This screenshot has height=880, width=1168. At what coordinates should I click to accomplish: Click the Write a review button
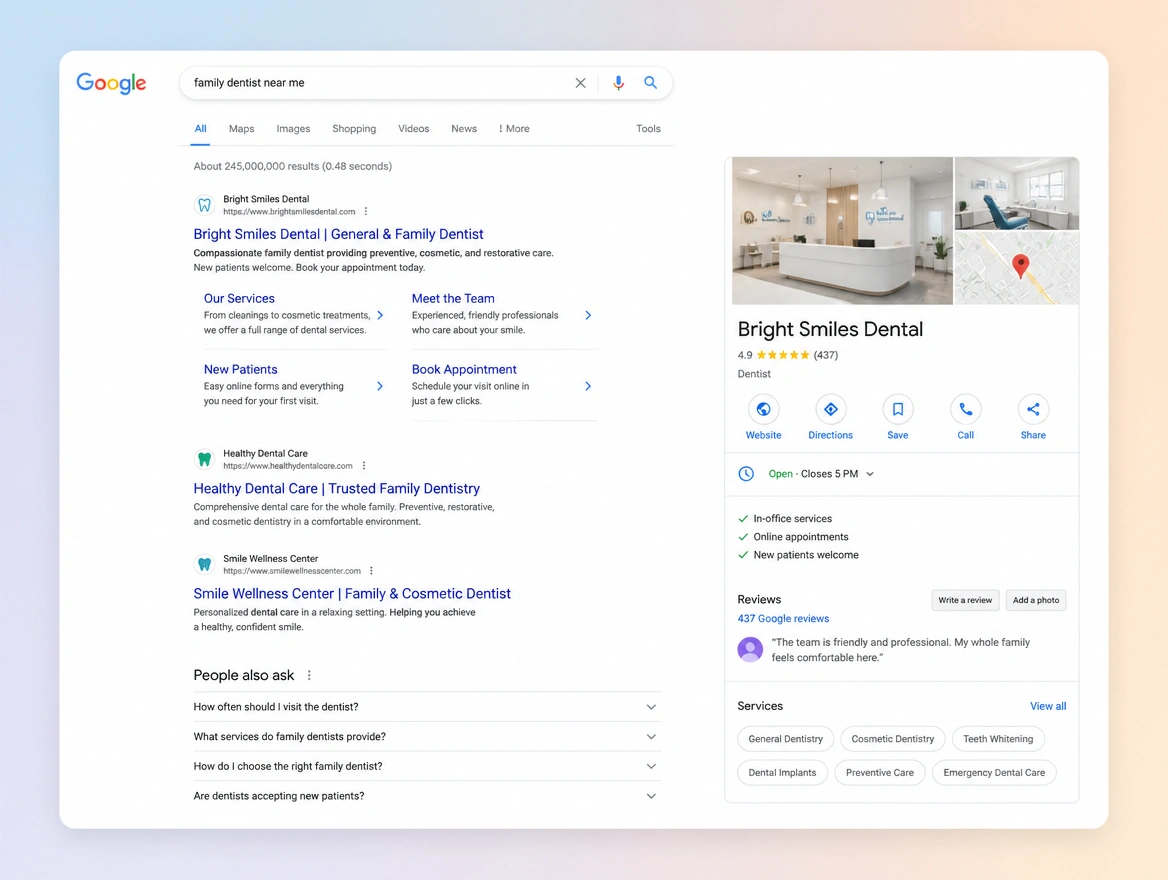coord(965,601)
